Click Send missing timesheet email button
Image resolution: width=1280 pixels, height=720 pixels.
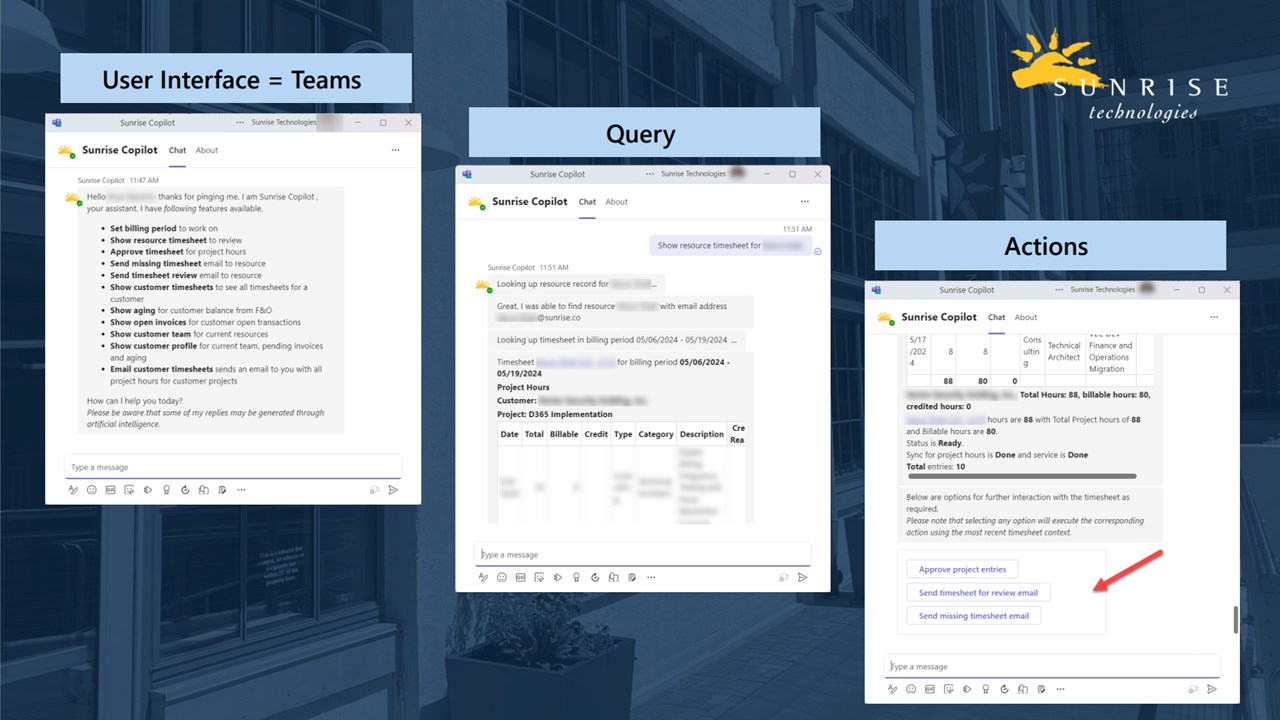[x=974, y=616]
